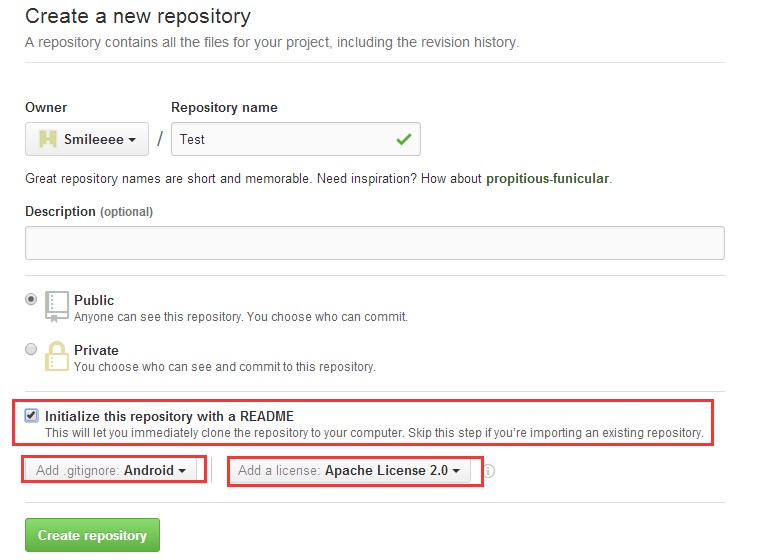764x560 pixels.
Task: Select the Public radio button
Action: (32, 299)
